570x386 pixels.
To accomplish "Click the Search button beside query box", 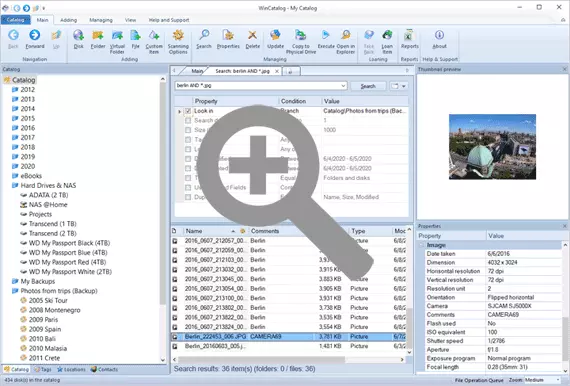I will click(368, 86).
